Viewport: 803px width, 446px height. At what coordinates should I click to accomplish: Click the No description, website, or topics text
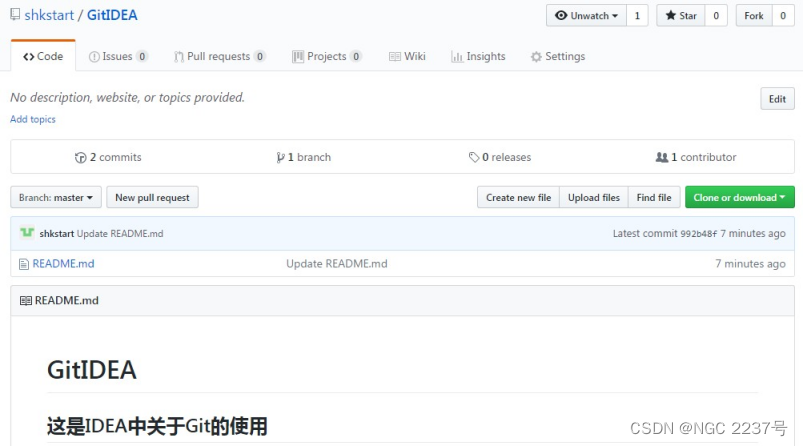(x=128, y=97)
